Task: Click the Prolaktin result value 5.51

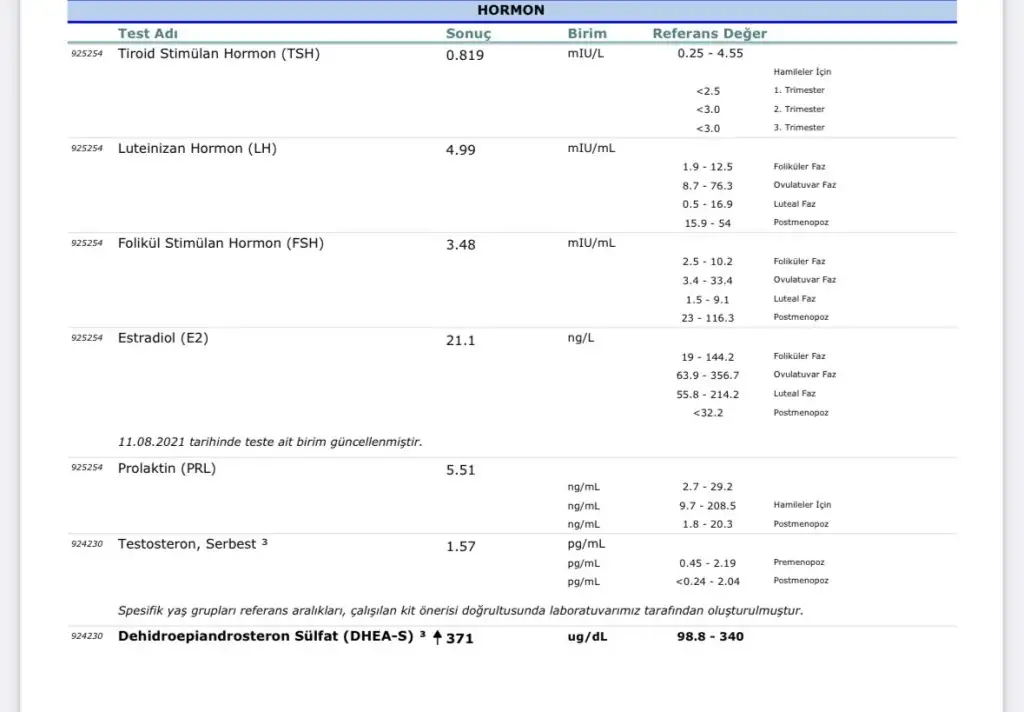Action: point(460,469)
